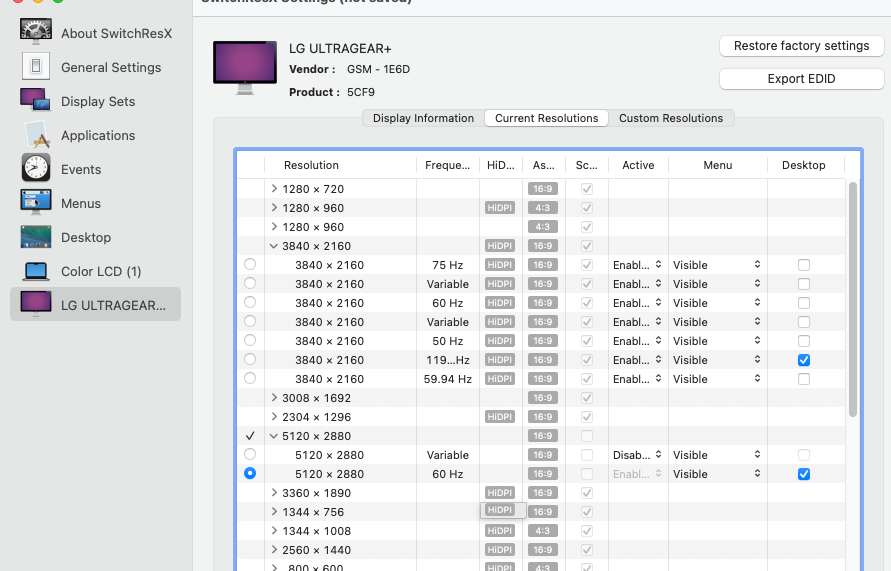
Task: Click the Applications sidebar icon
Action: coord(38,135)
